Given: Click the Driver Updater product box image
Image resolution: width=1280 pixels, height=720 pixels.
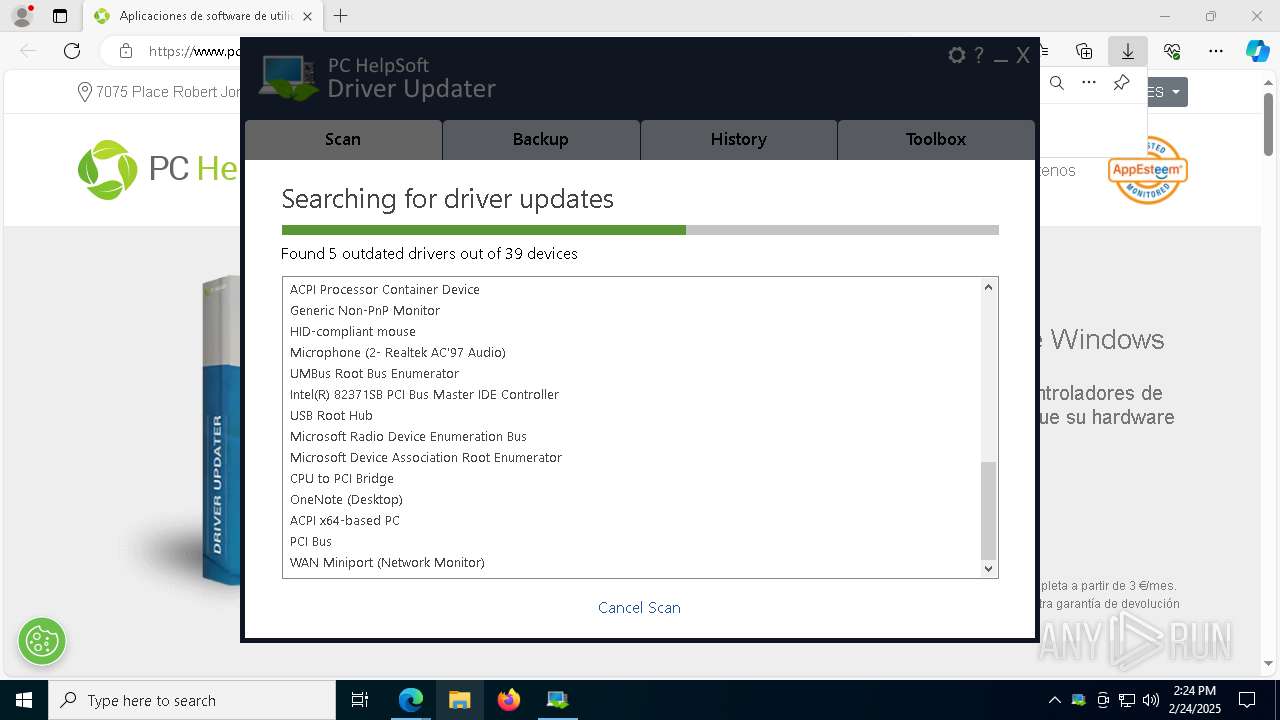Looking at the screenshot, I should point(220,430).
